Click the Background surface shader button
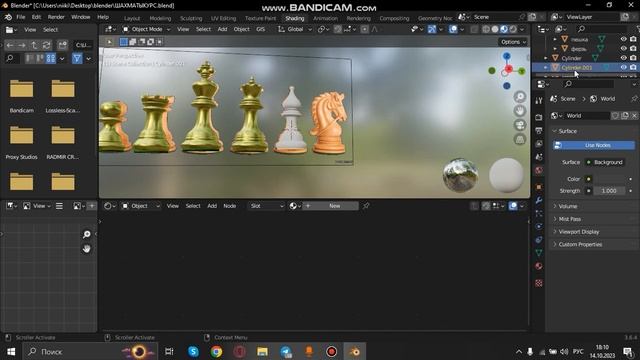The width and height of the screenshot is (640, 360). (x=604, y=162)
